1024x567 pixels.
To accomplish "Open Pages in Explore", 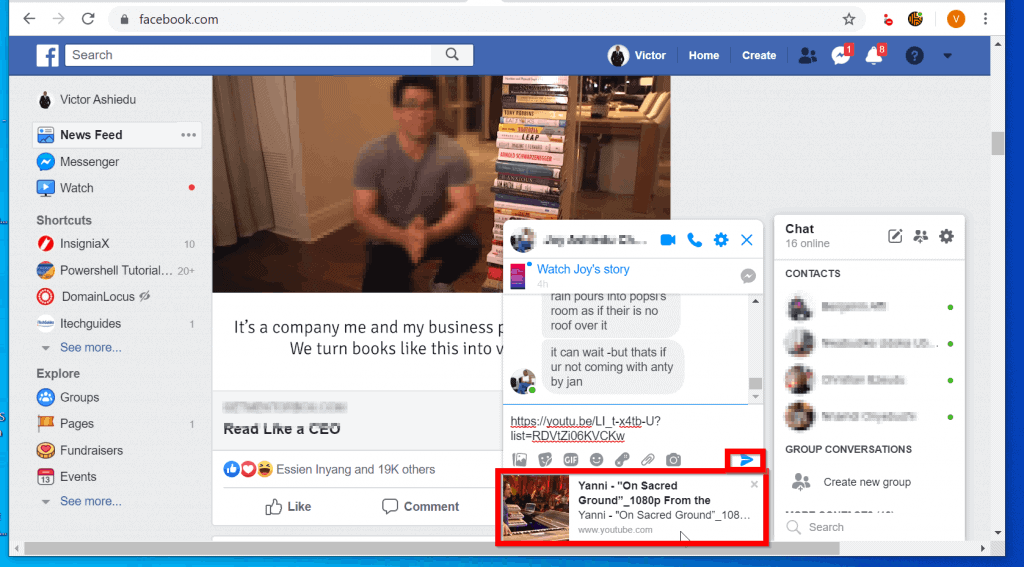I will pos(65,424).
